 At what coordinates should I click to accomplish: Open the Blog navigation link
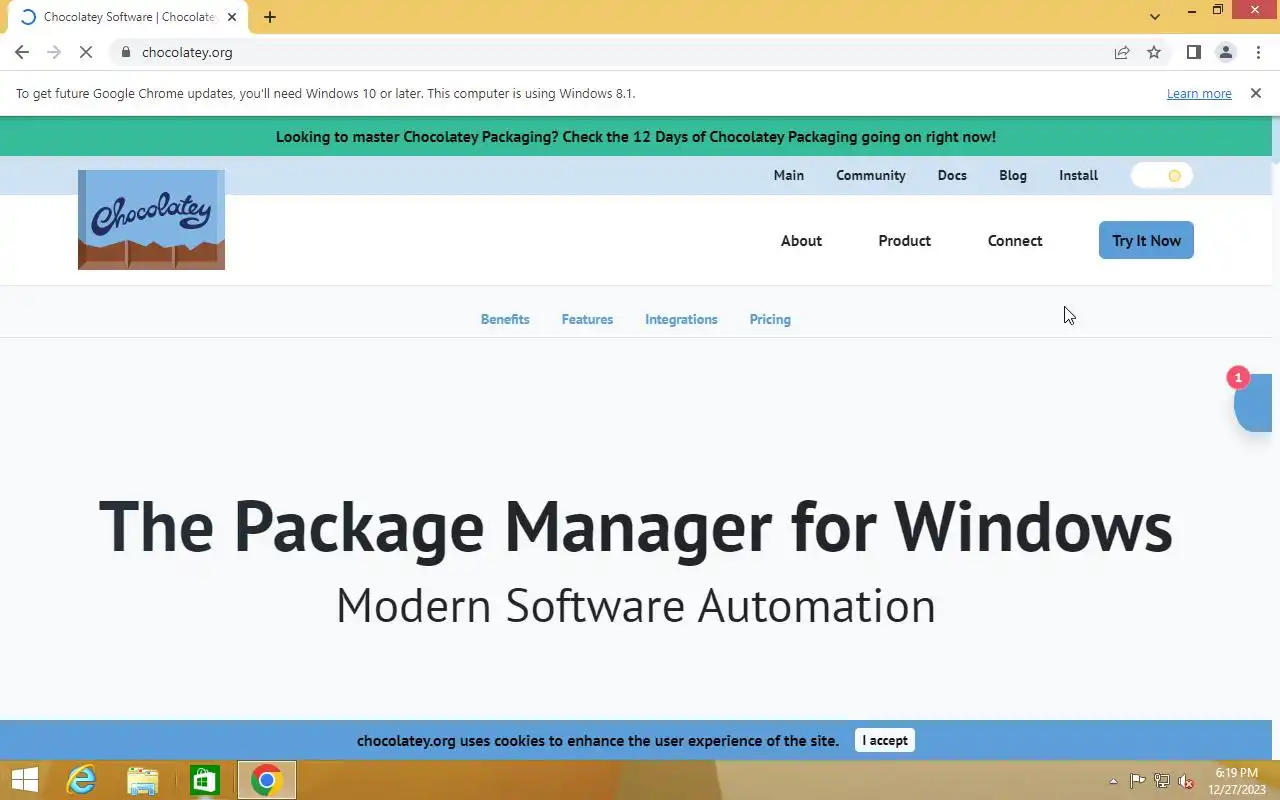pos(1013,175)
